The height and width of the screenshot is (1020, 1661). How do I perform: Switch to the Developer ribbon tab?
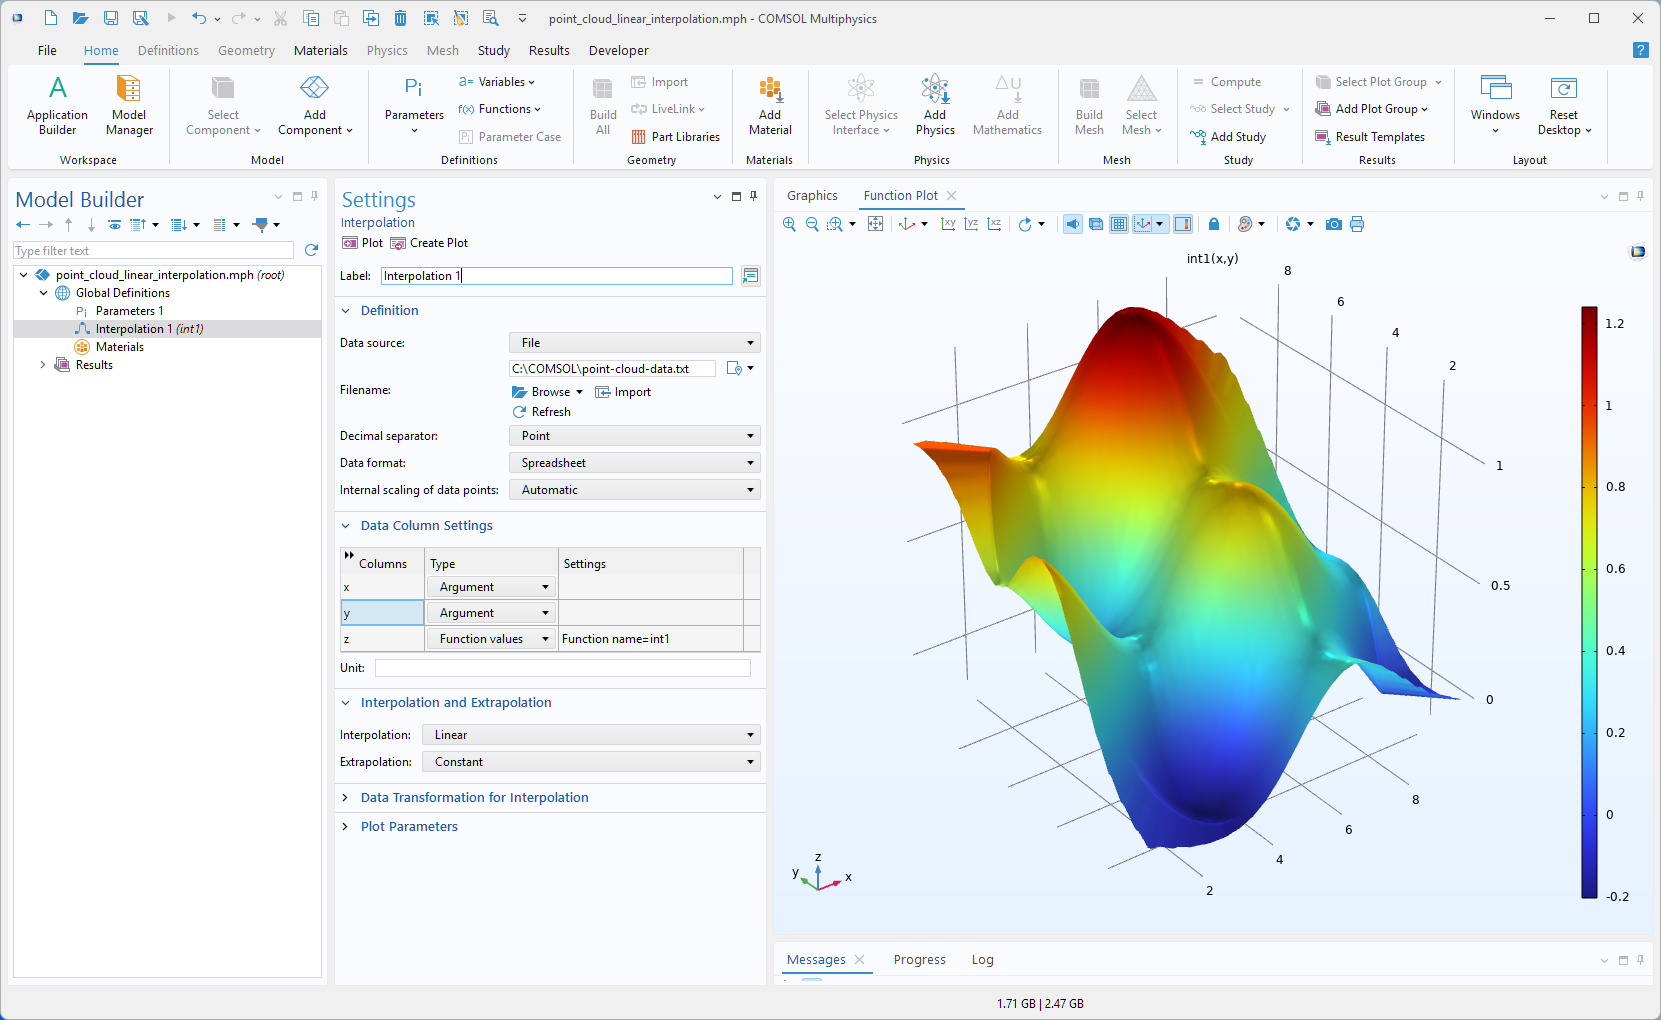coord(619,50)
